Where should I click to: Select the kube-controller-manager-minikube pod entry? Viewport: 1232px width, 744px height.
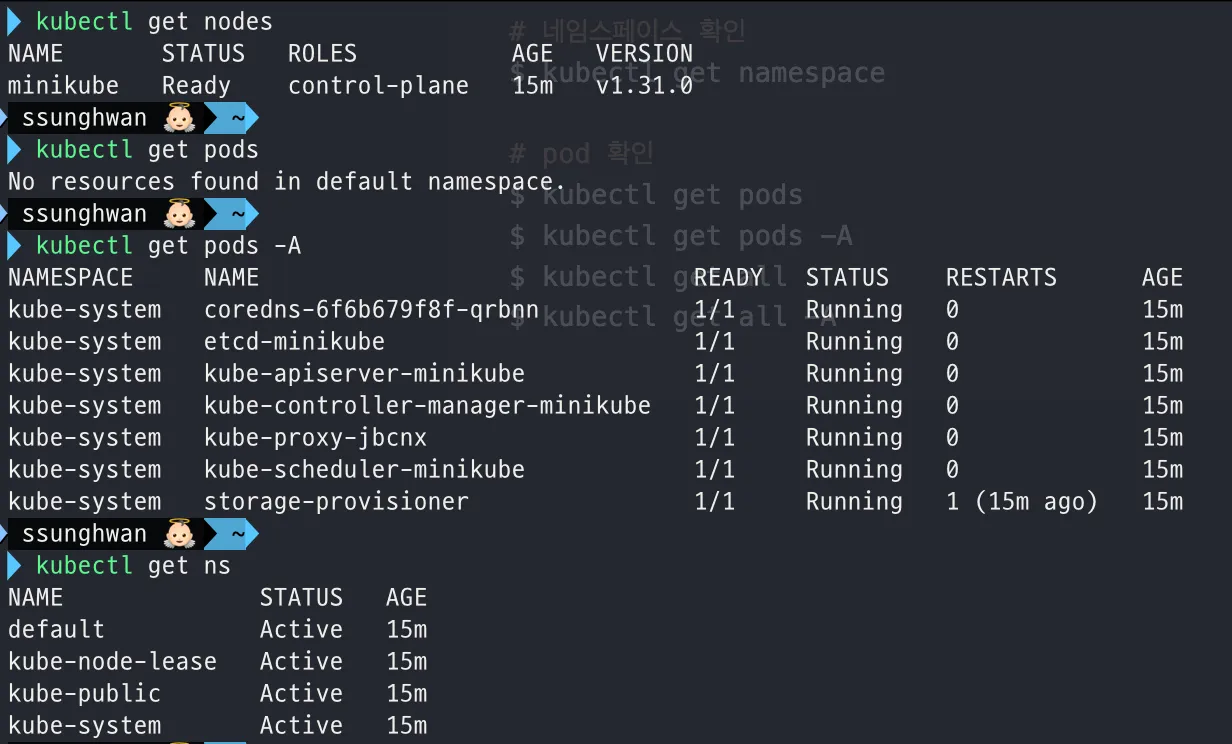(x=427, y=406)
